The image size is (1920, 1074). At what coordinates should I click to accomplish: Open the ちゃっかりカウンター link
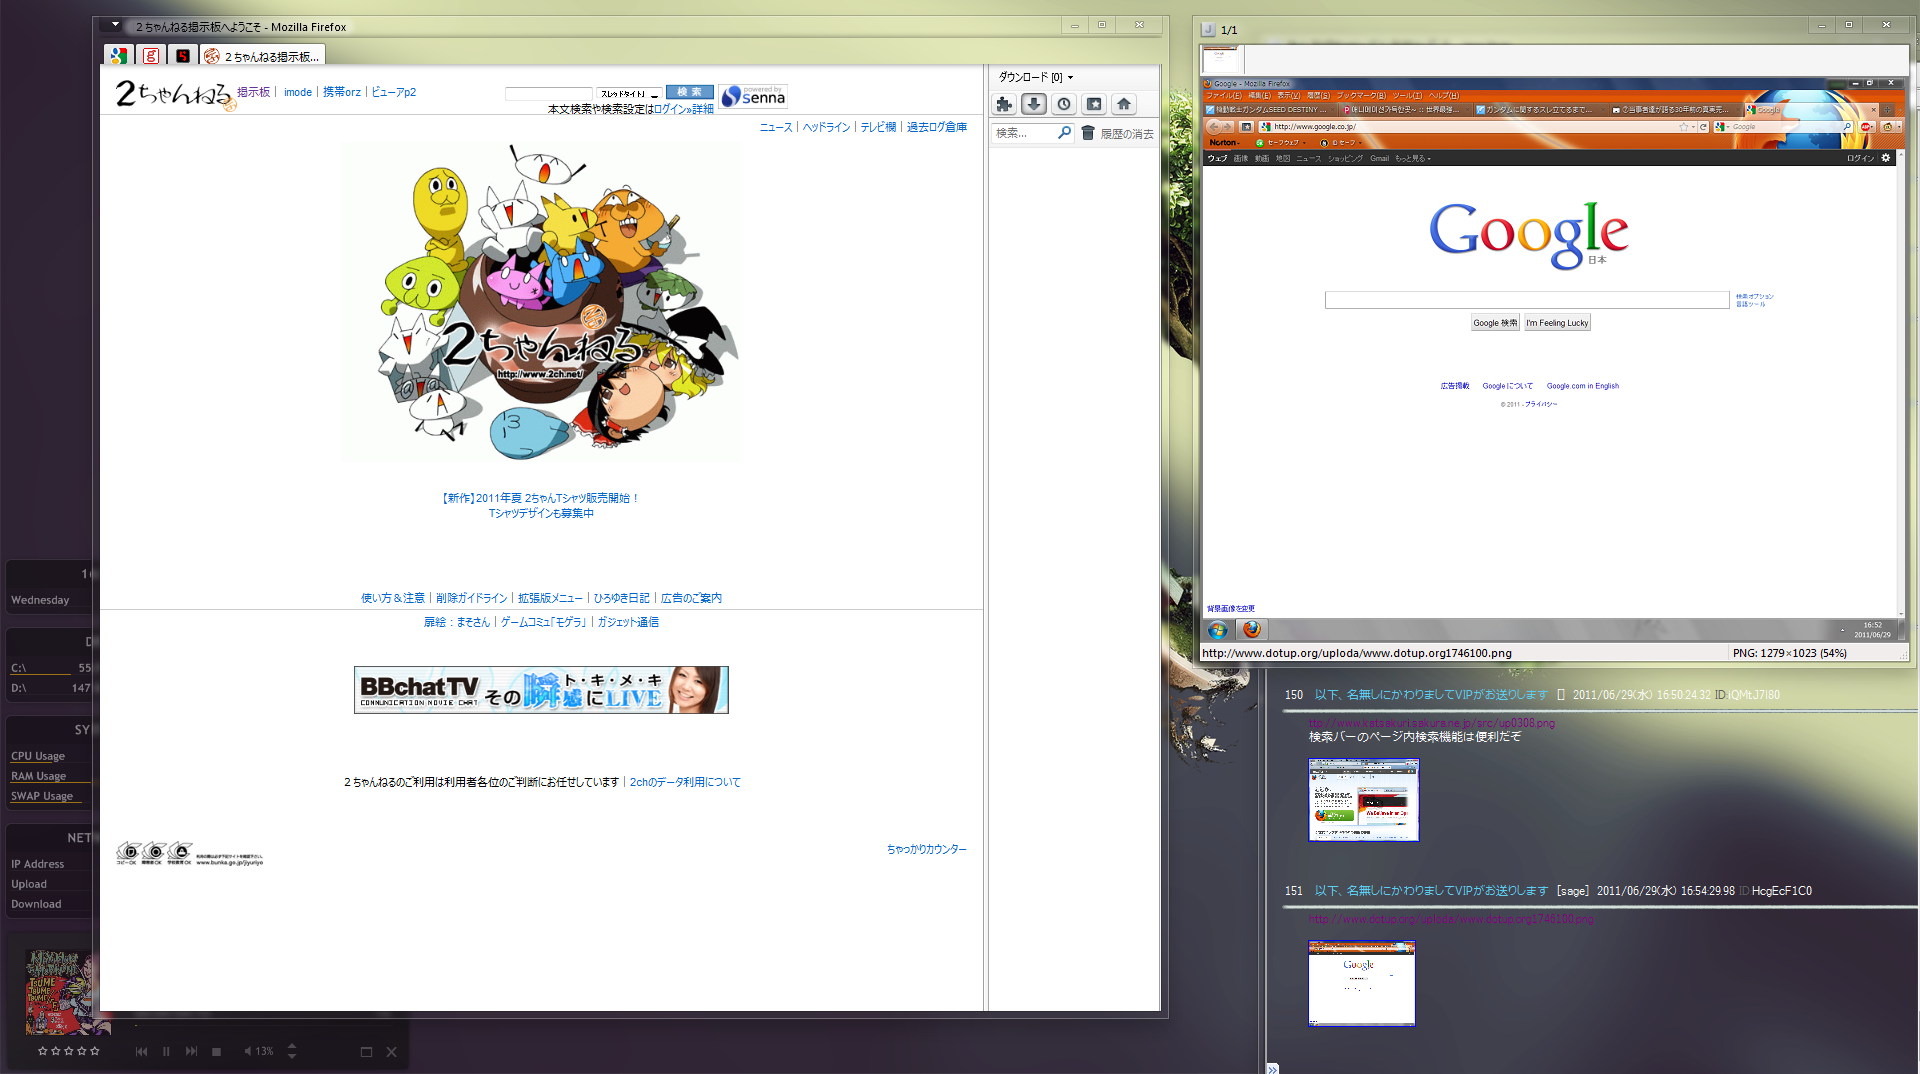click(927, 849)
